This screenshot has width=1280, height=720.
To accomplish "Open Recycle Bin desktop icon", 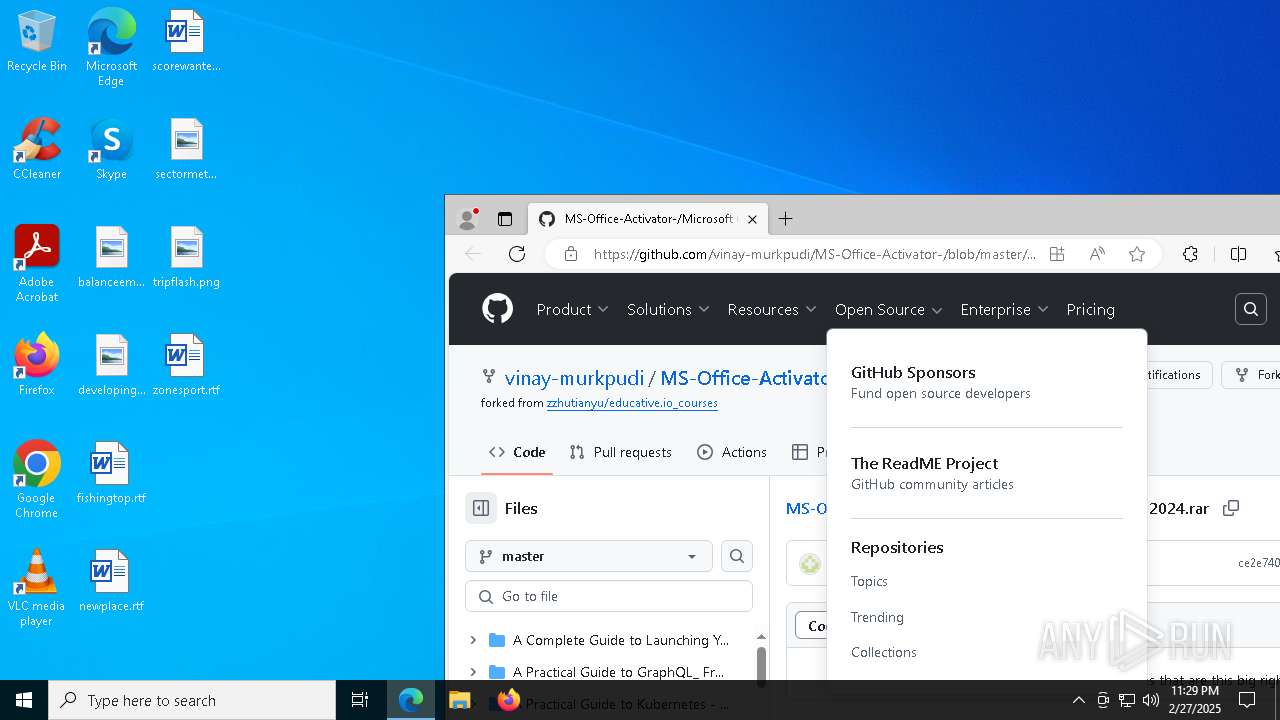I will pos(37,42).
